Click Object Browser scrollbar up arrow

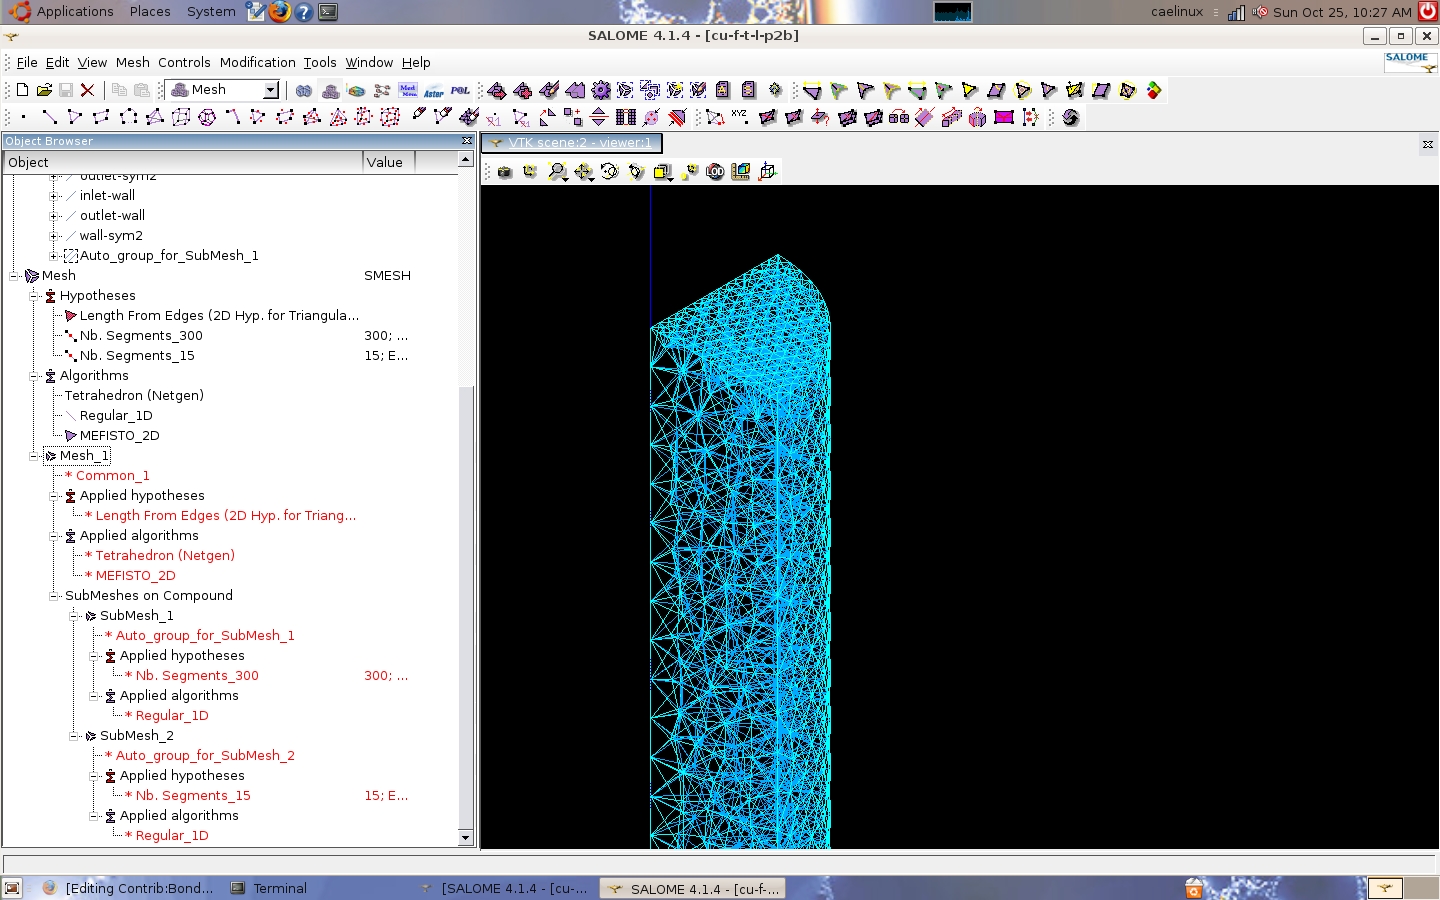(x=465, y=160)
